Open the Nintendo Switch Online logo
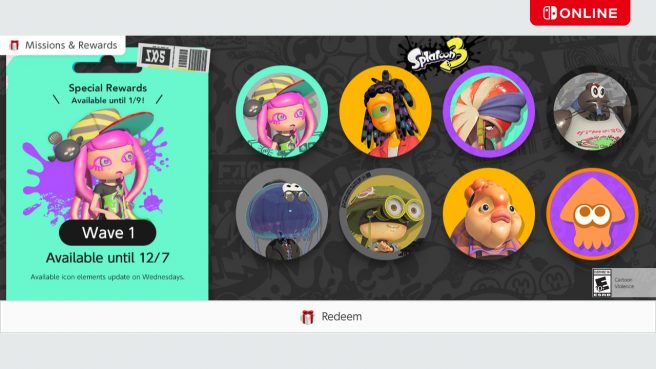Viewport: 656px width, 369px height. point(580,13)
